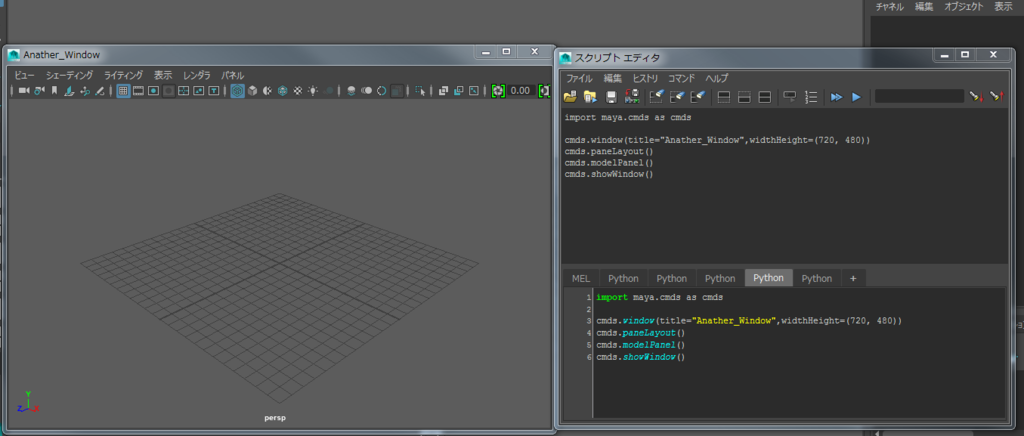This screenshot has height=436, width=1024.
Task: Click the Select Camera icon in viewport
Action: 23,91
